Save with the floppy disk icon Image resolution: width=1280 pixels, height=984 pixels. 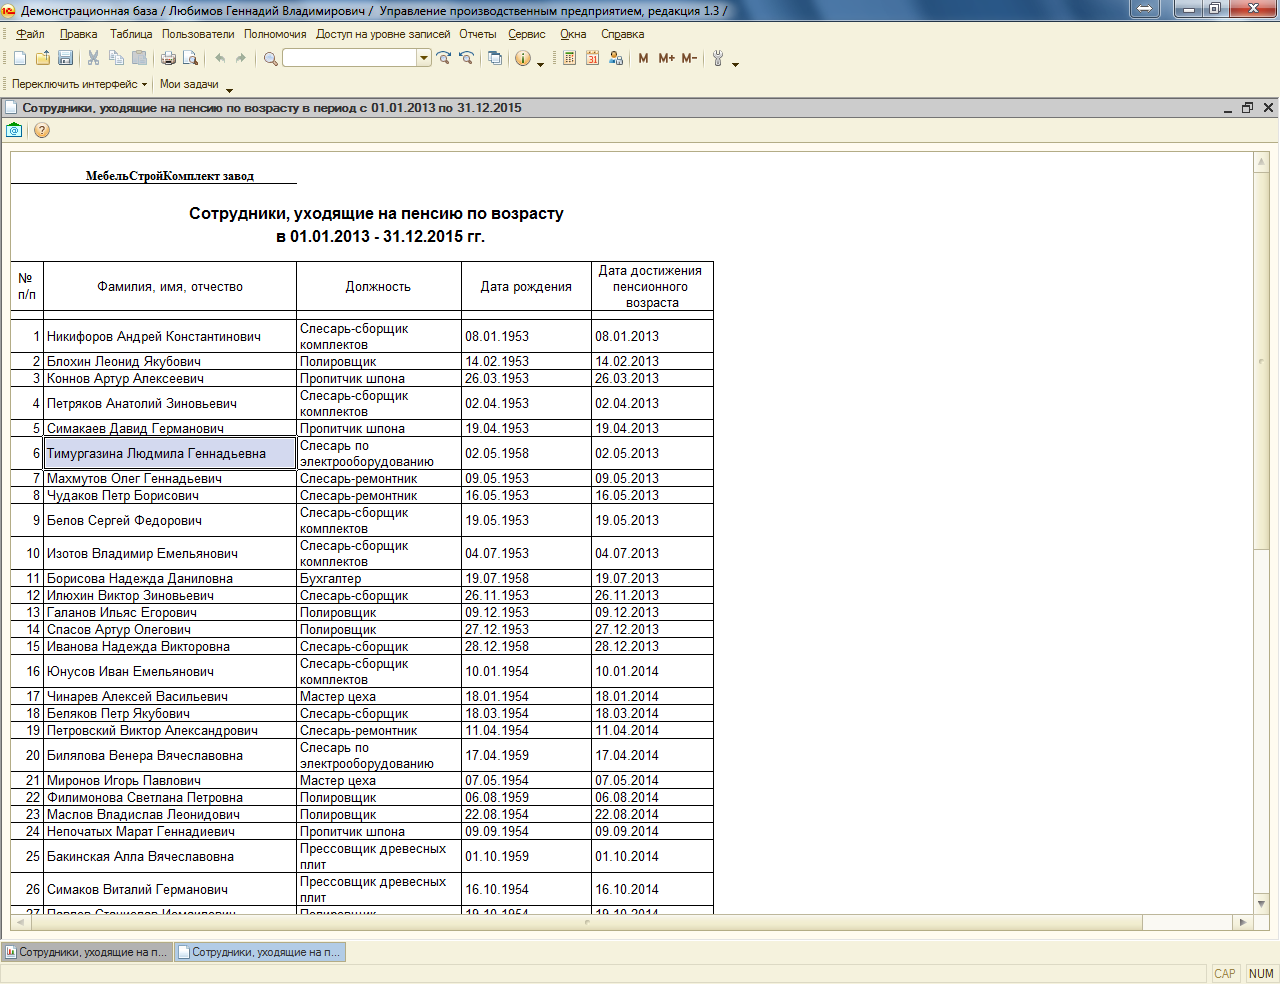point(65,59)
